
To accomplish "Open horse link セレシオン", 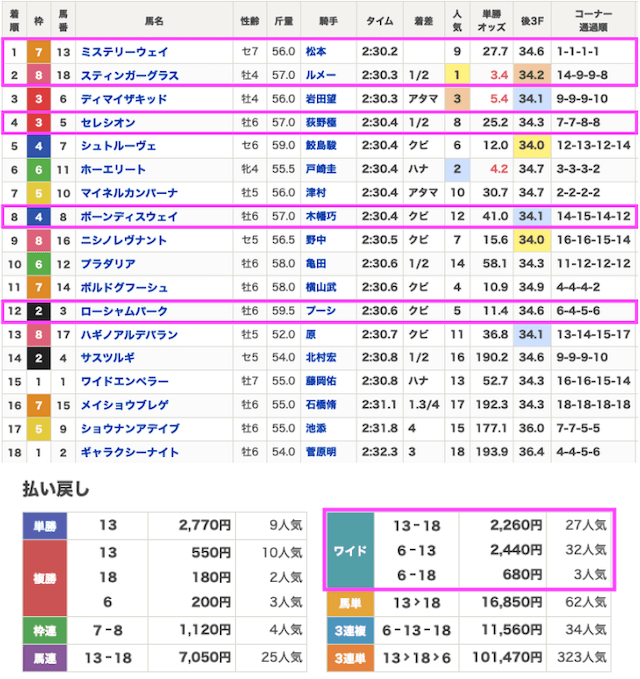I will point(108,123).
